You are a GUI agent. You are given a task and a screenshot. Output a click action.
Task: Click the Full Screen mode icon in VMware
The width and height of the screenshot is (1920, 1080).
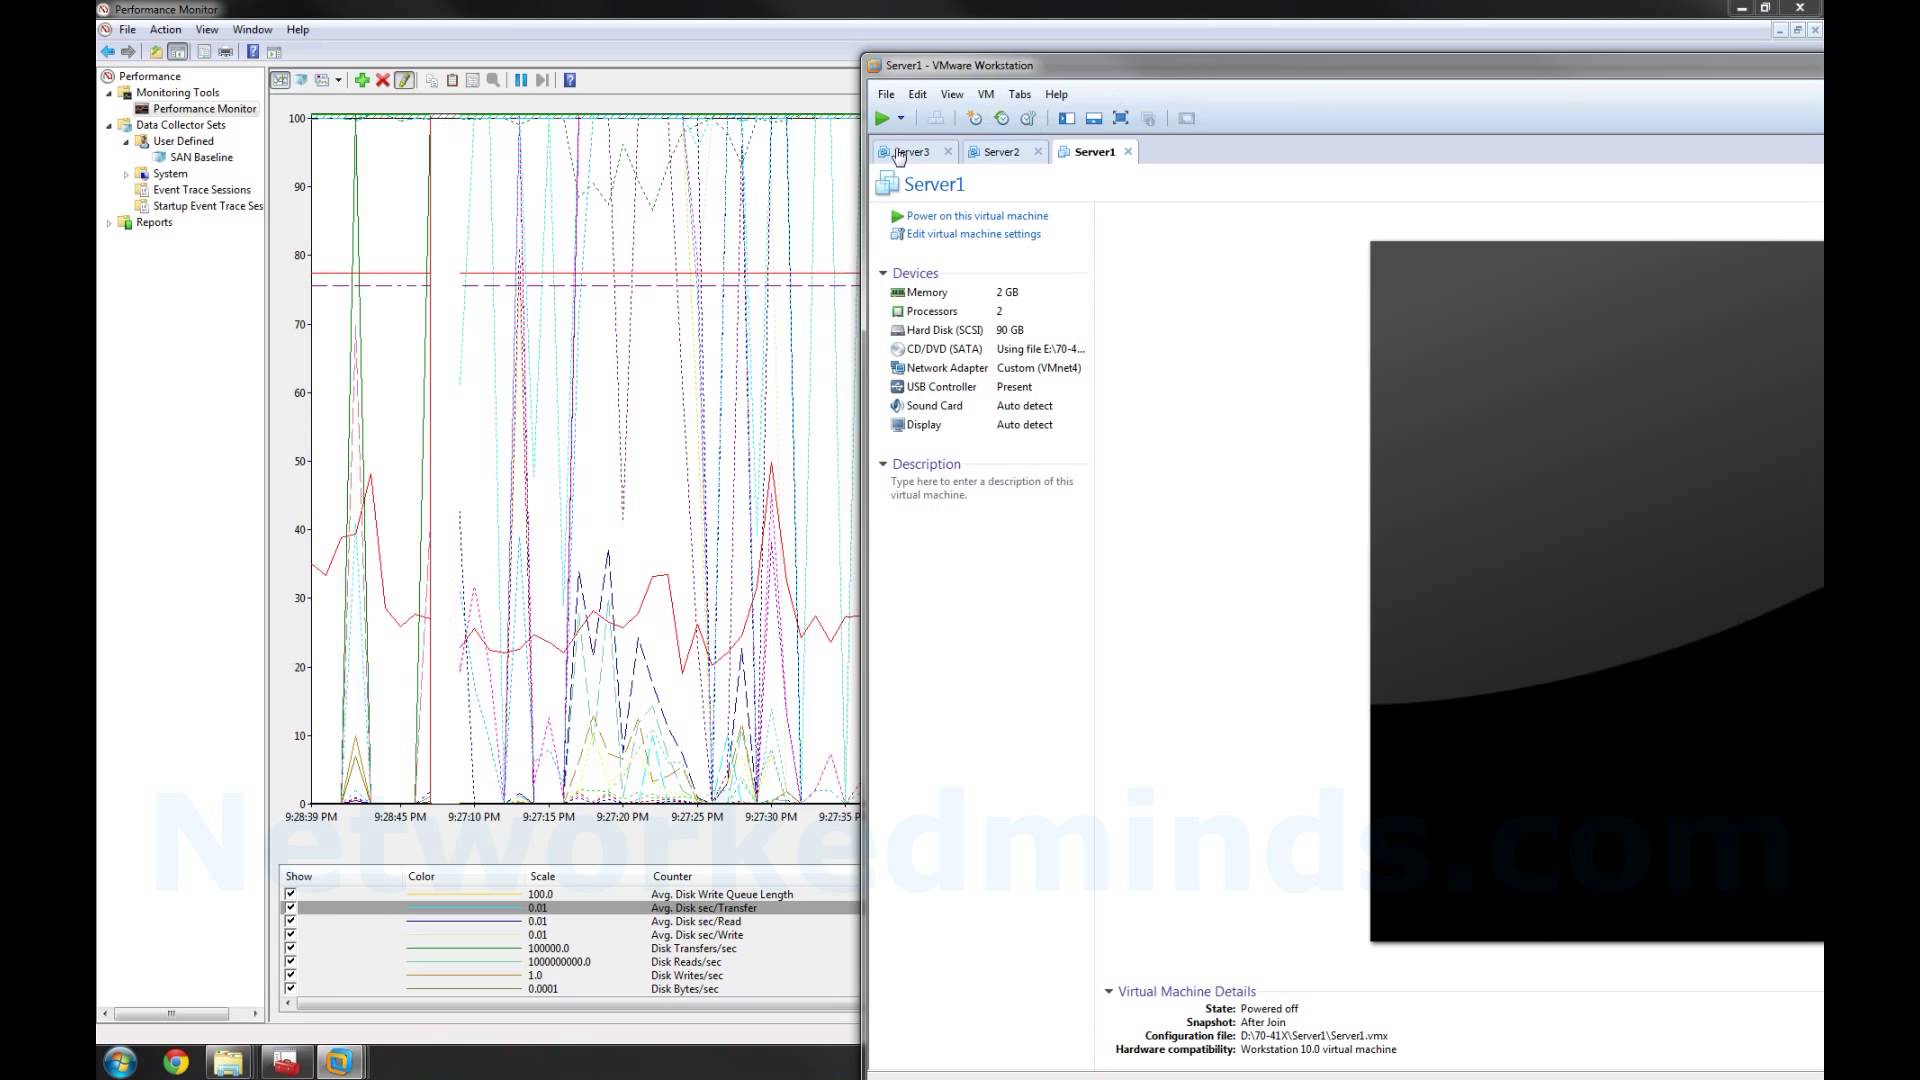click(x=1121, y=118)
